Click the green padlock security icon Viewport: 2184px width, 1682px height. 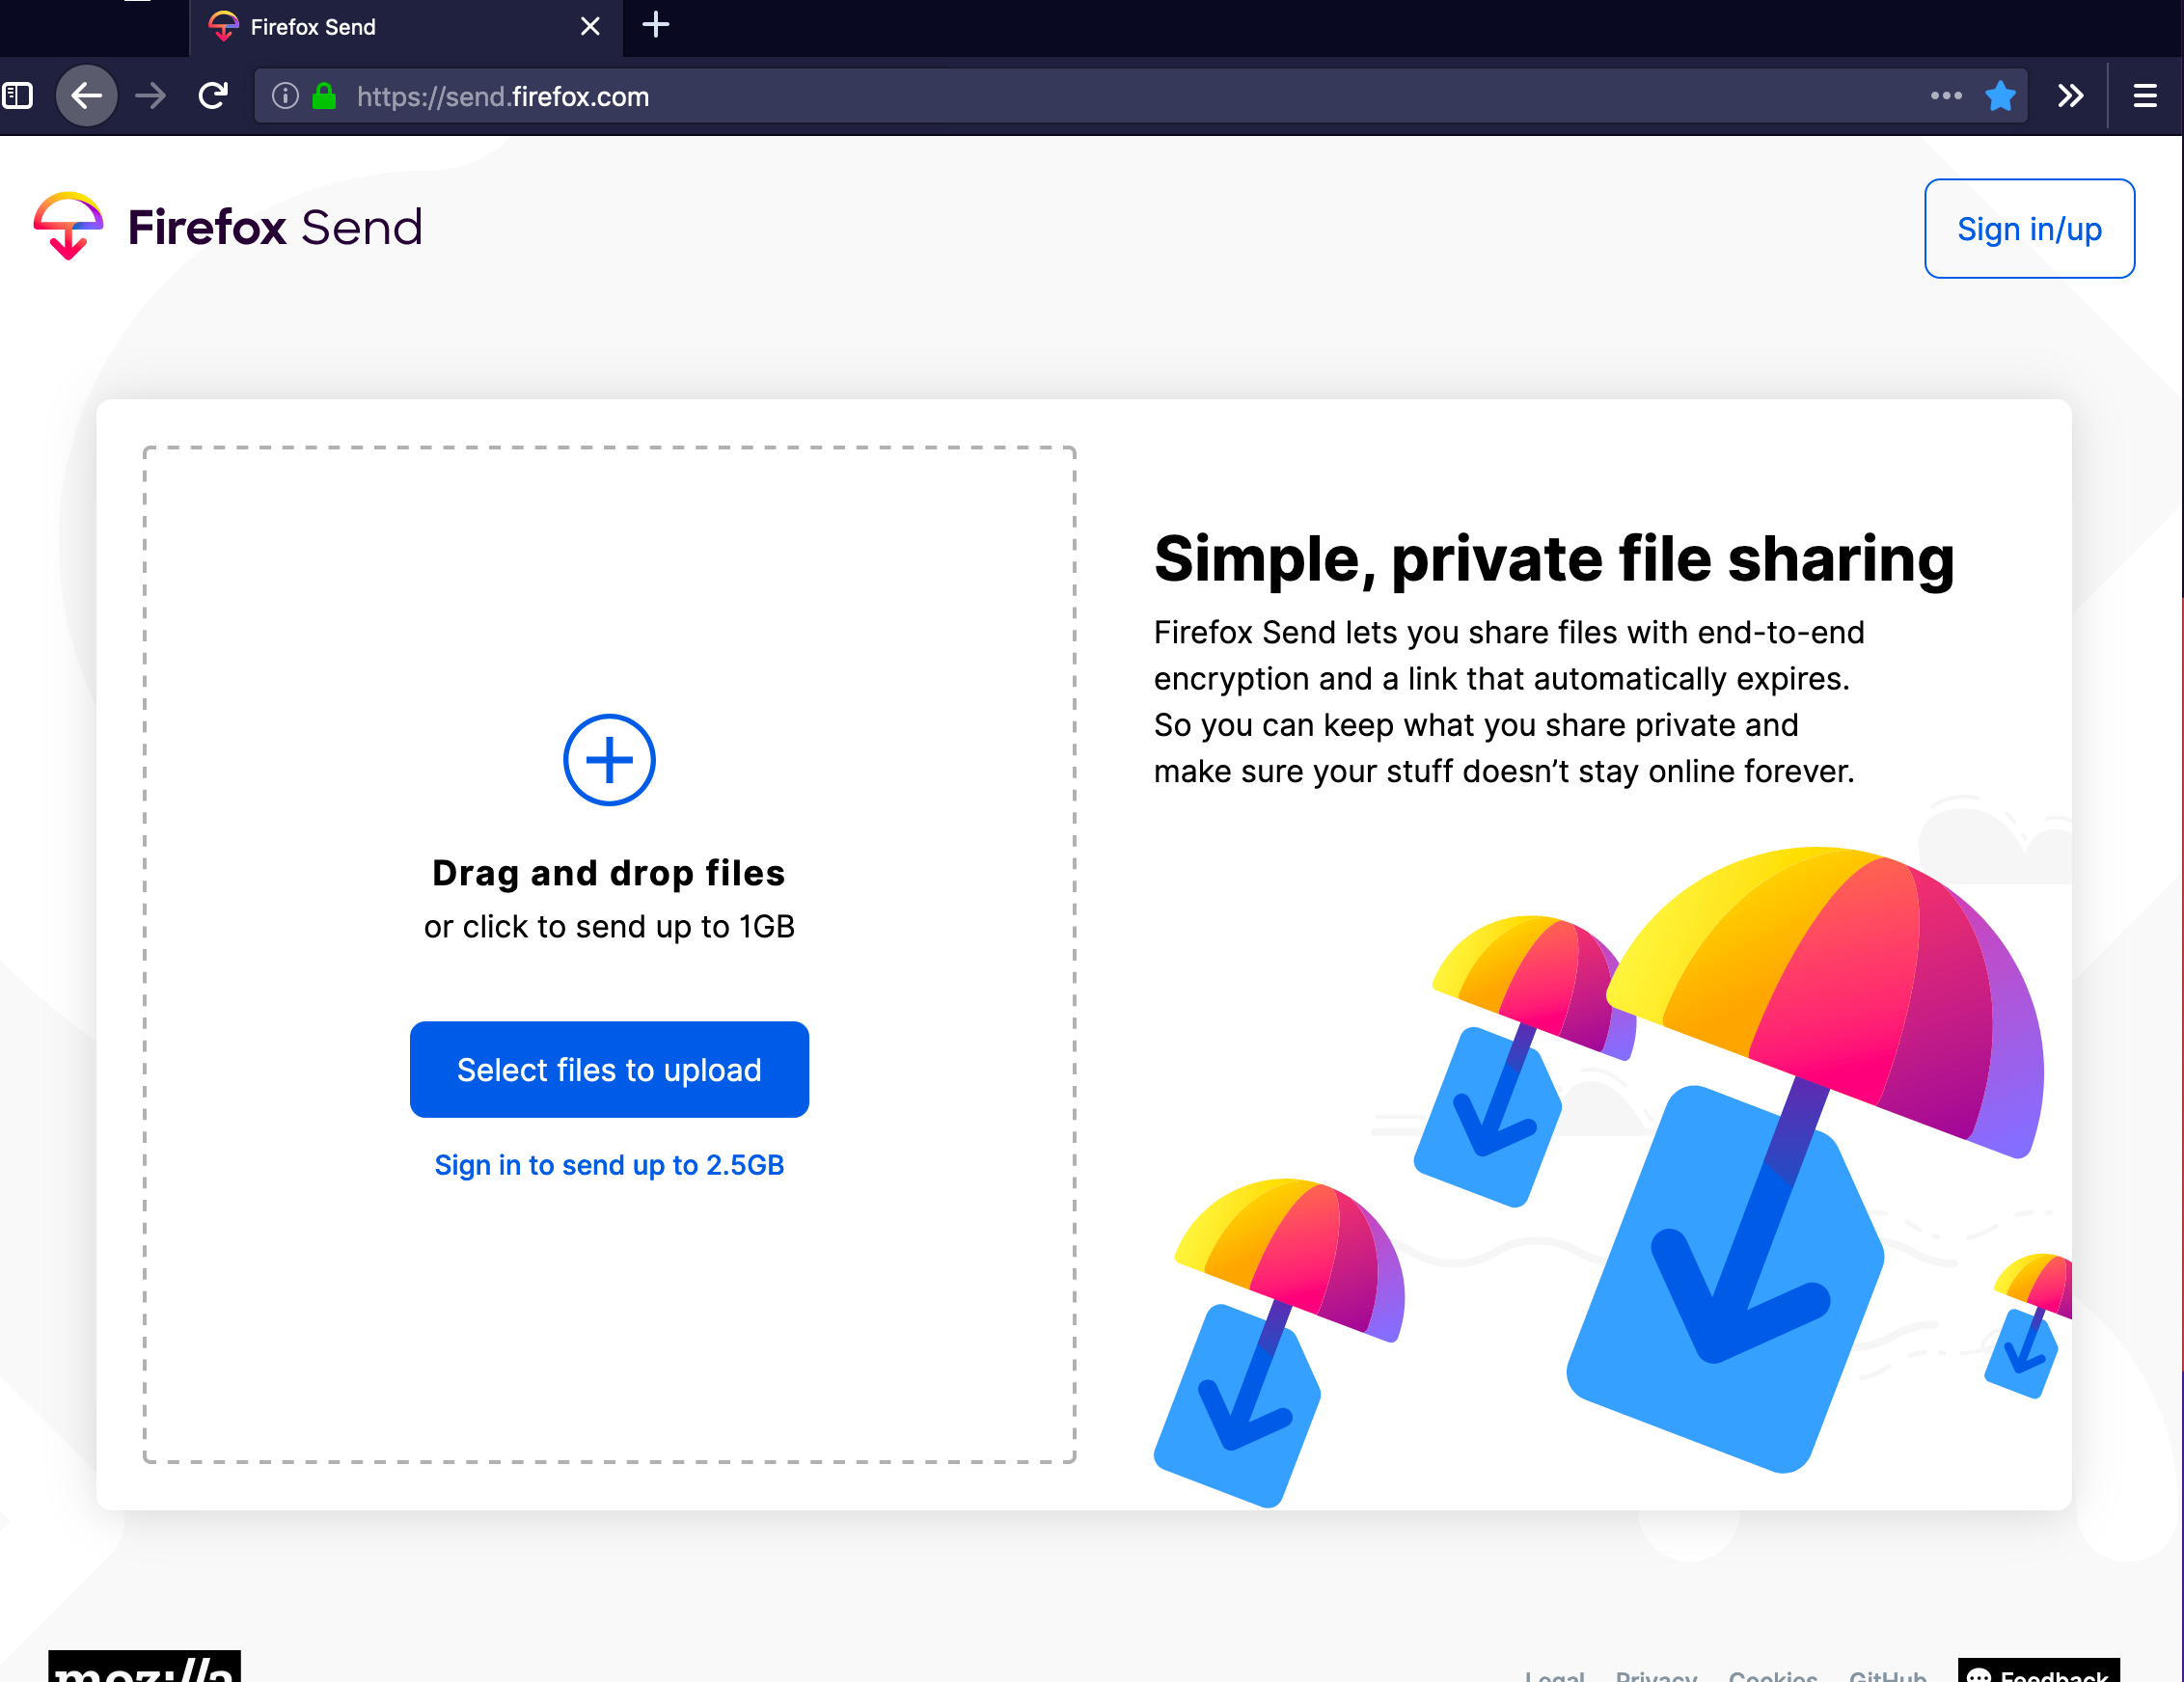[324, 96]
